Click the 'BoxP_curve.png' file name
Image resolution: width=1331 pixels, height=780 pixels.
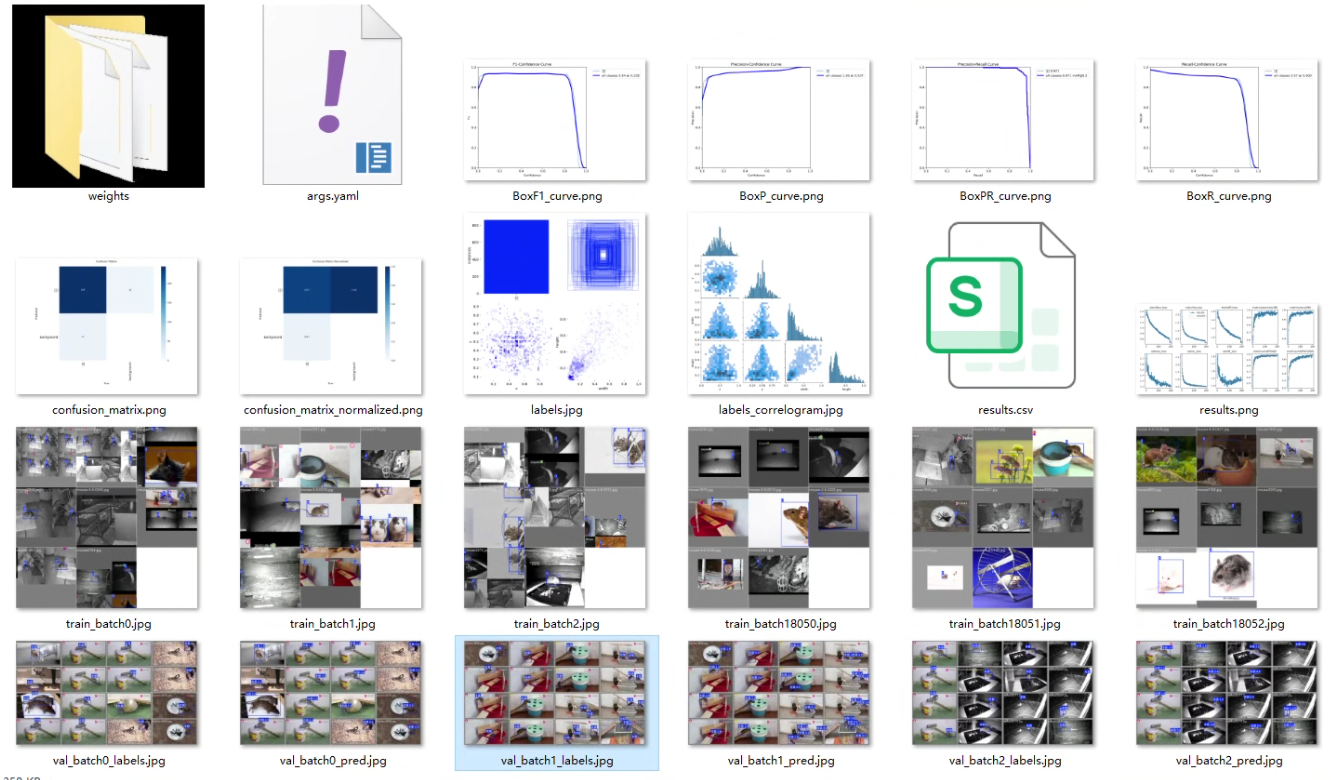pos(781,196)
